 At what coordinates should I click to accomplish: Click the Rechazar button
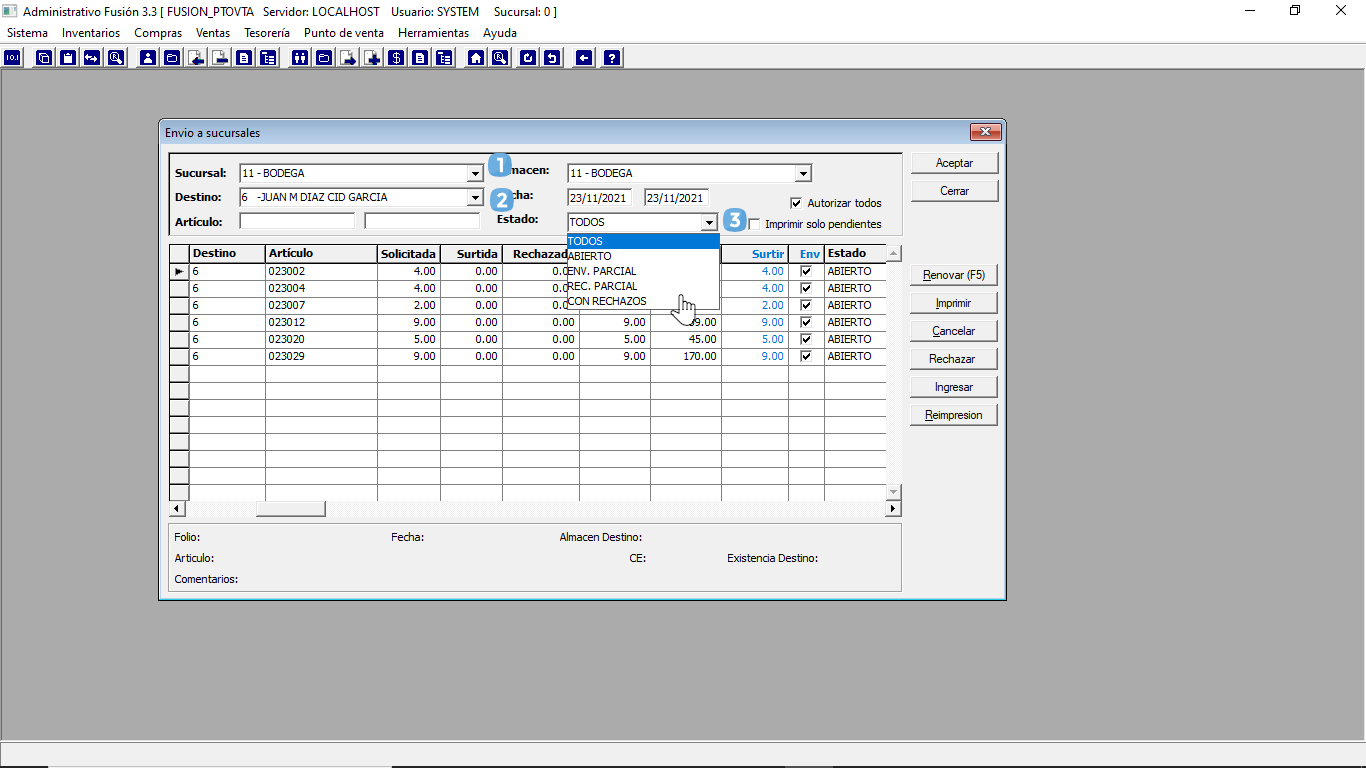pos(954,359)
